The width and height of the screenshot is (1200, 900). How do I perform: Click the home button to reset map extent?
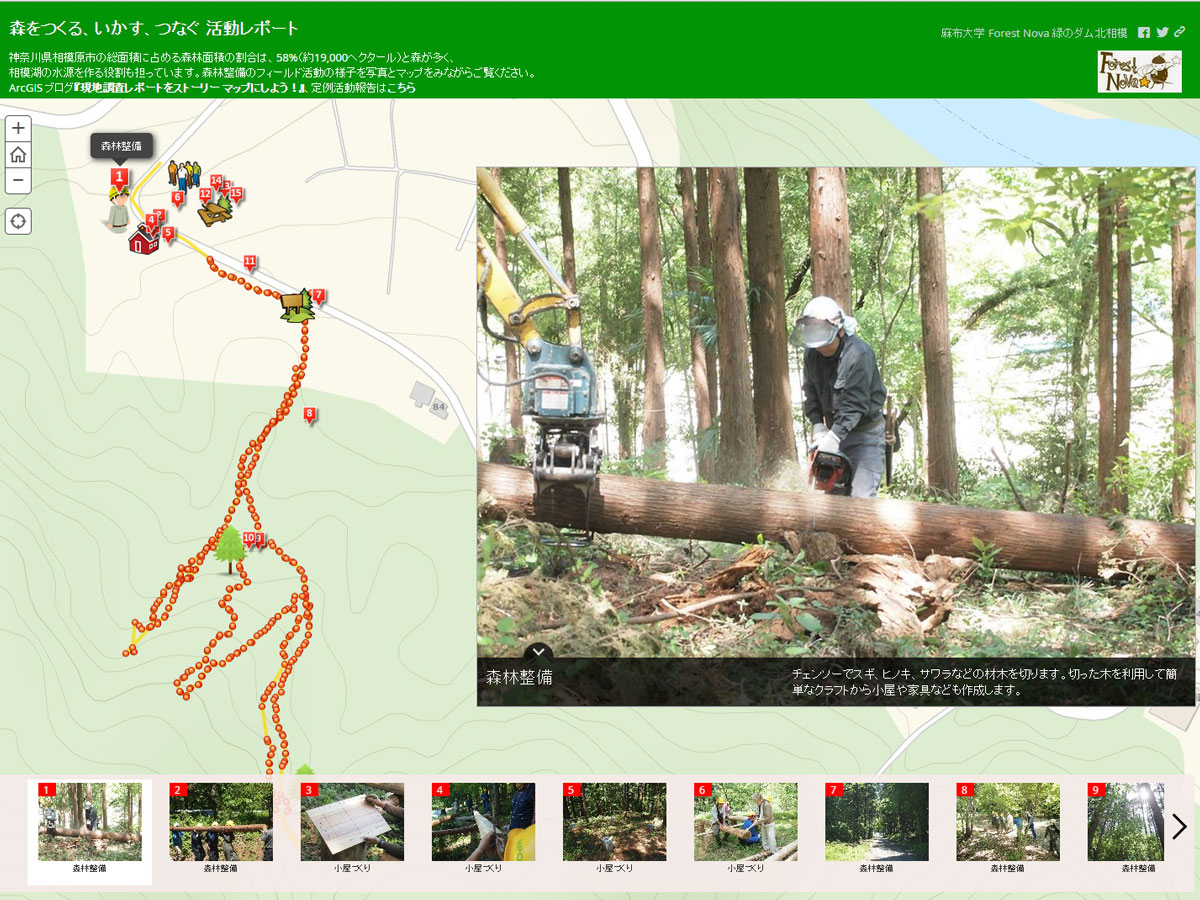tap(16, 155)
